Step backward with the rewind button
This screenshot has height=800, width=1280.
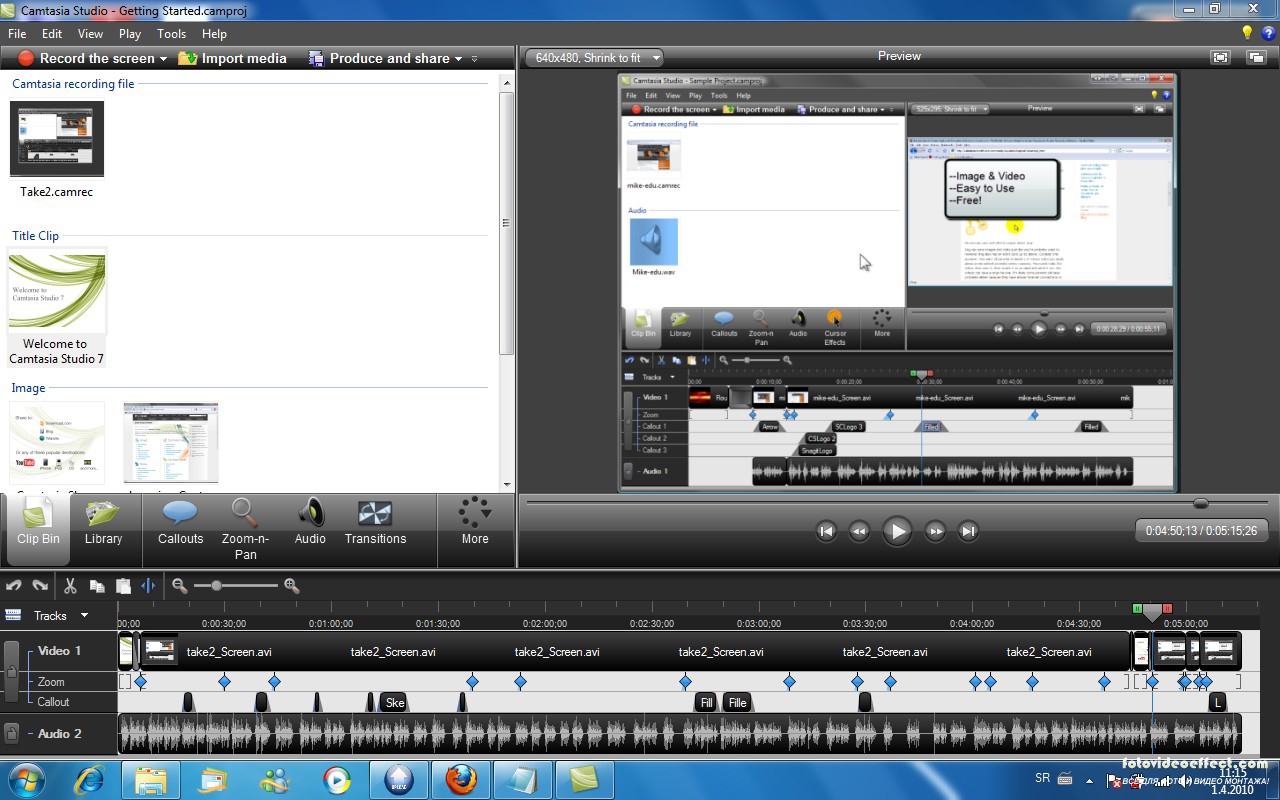click(859, 531)
